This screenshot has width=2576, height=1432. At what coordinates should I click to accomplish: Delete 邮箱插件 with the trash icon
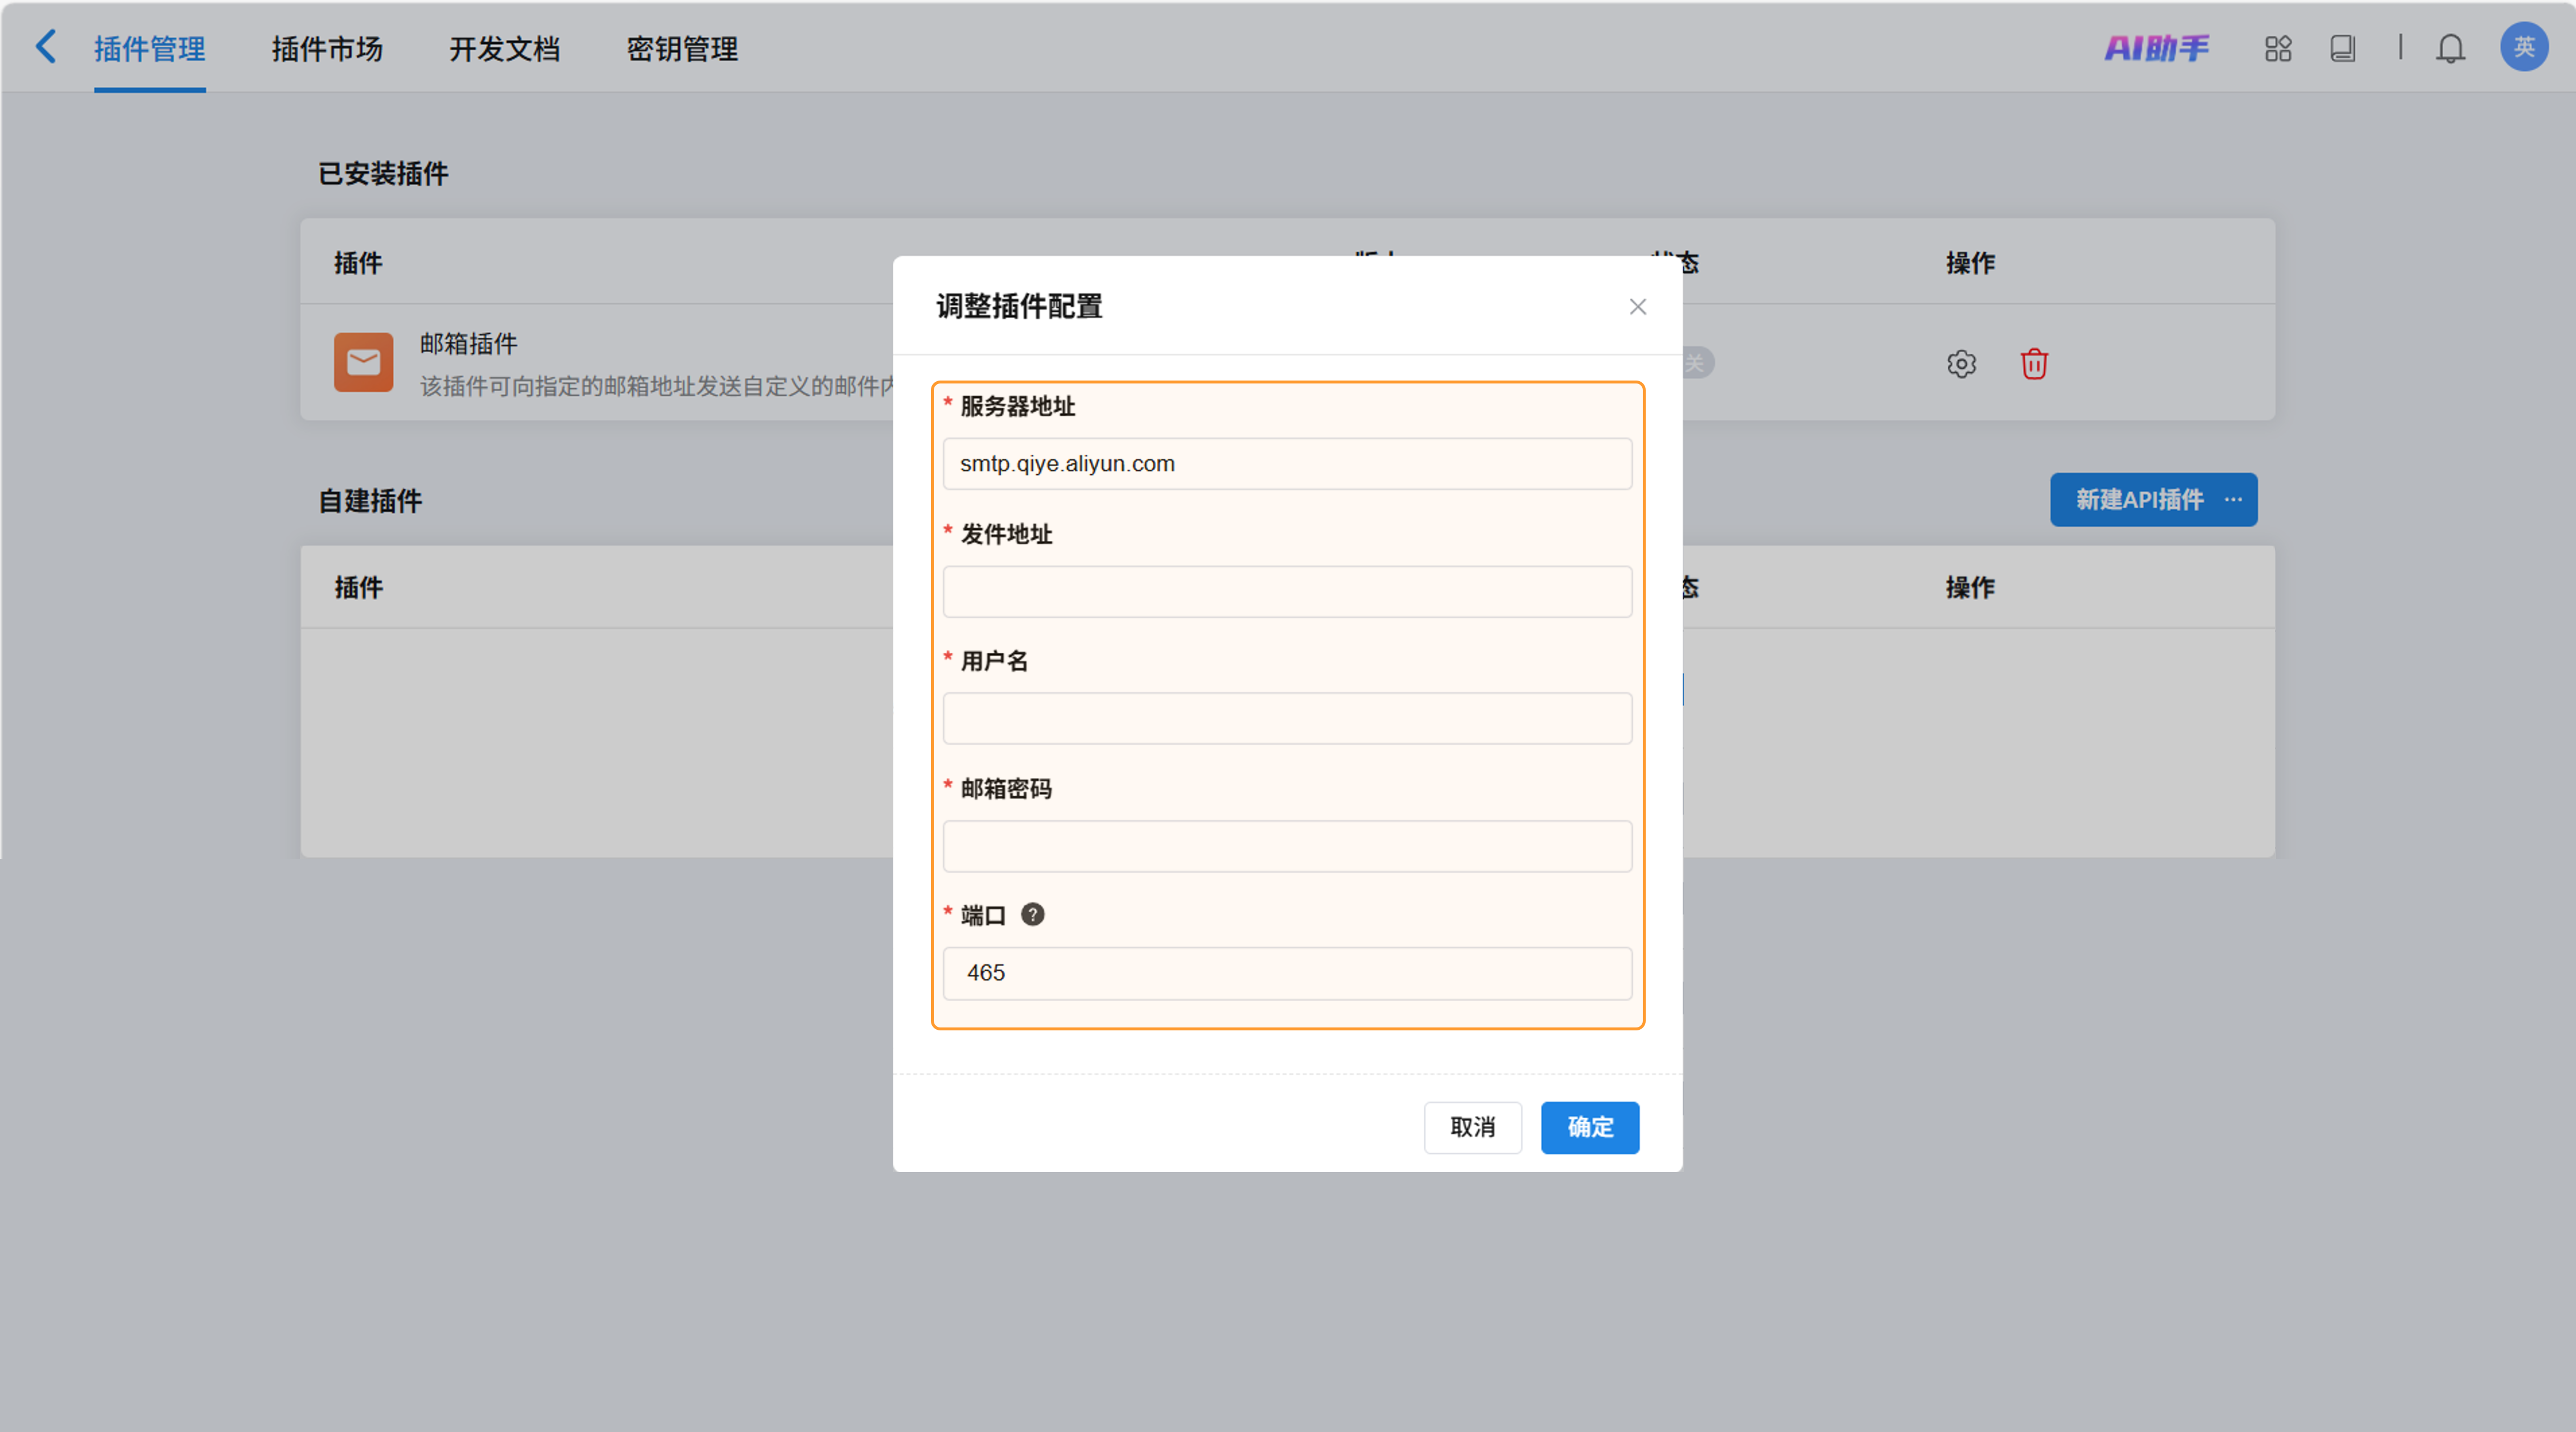click(x=2034, y=364)
